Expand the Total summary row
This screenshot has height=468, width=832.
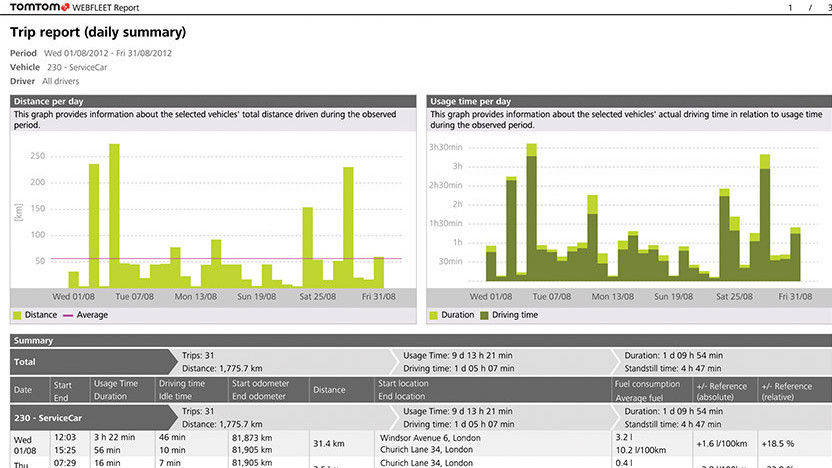(x=24, y=362)
